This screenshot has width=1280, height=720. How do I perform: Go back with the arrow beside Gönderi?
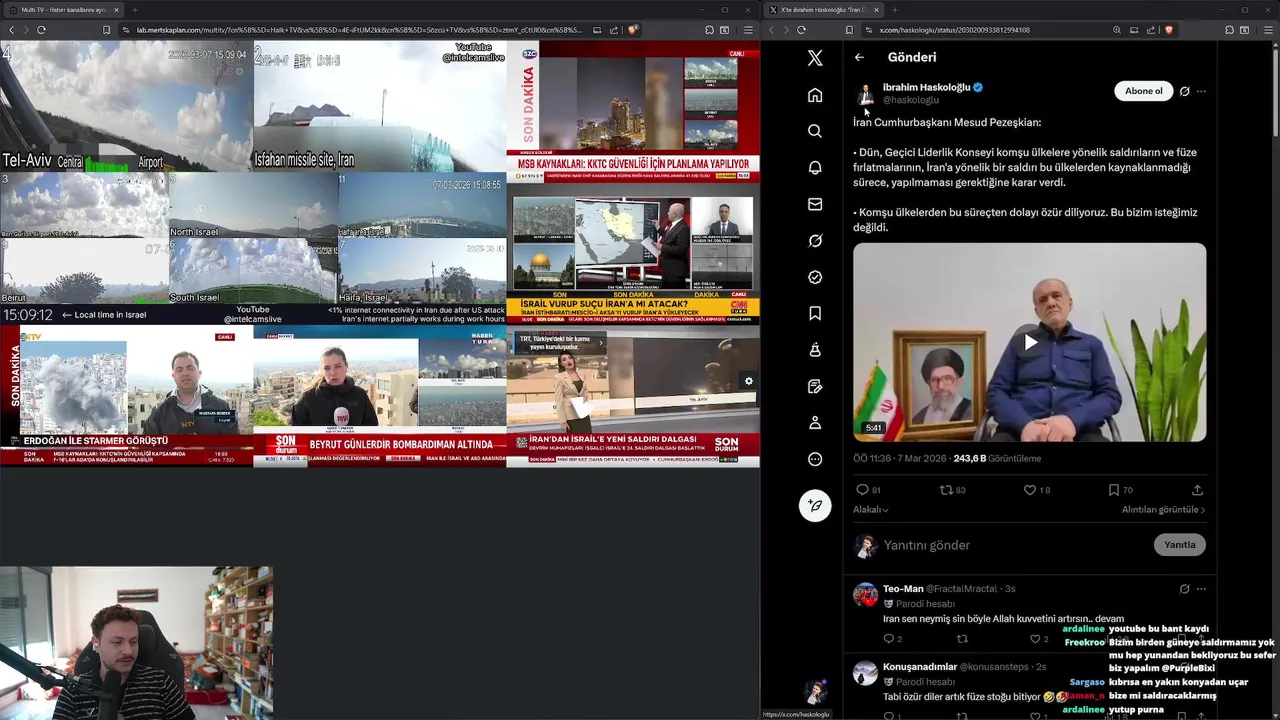coord(859,57)
